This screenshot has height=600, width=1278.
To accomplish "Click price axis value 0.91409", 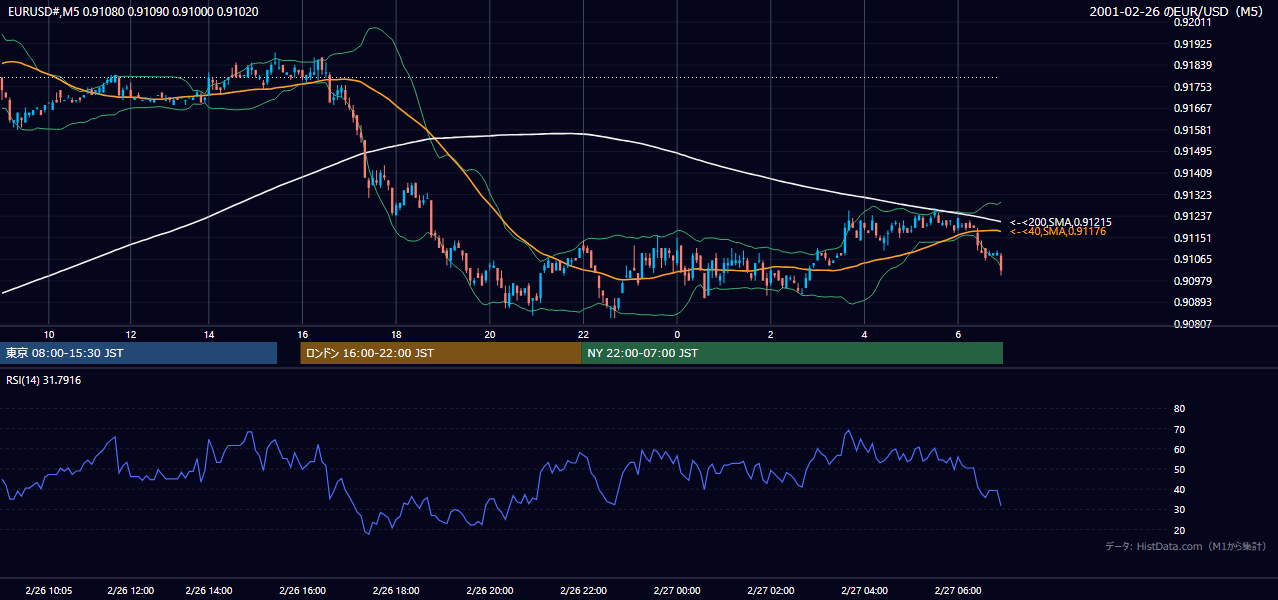I will click(x=1192, y=173).
